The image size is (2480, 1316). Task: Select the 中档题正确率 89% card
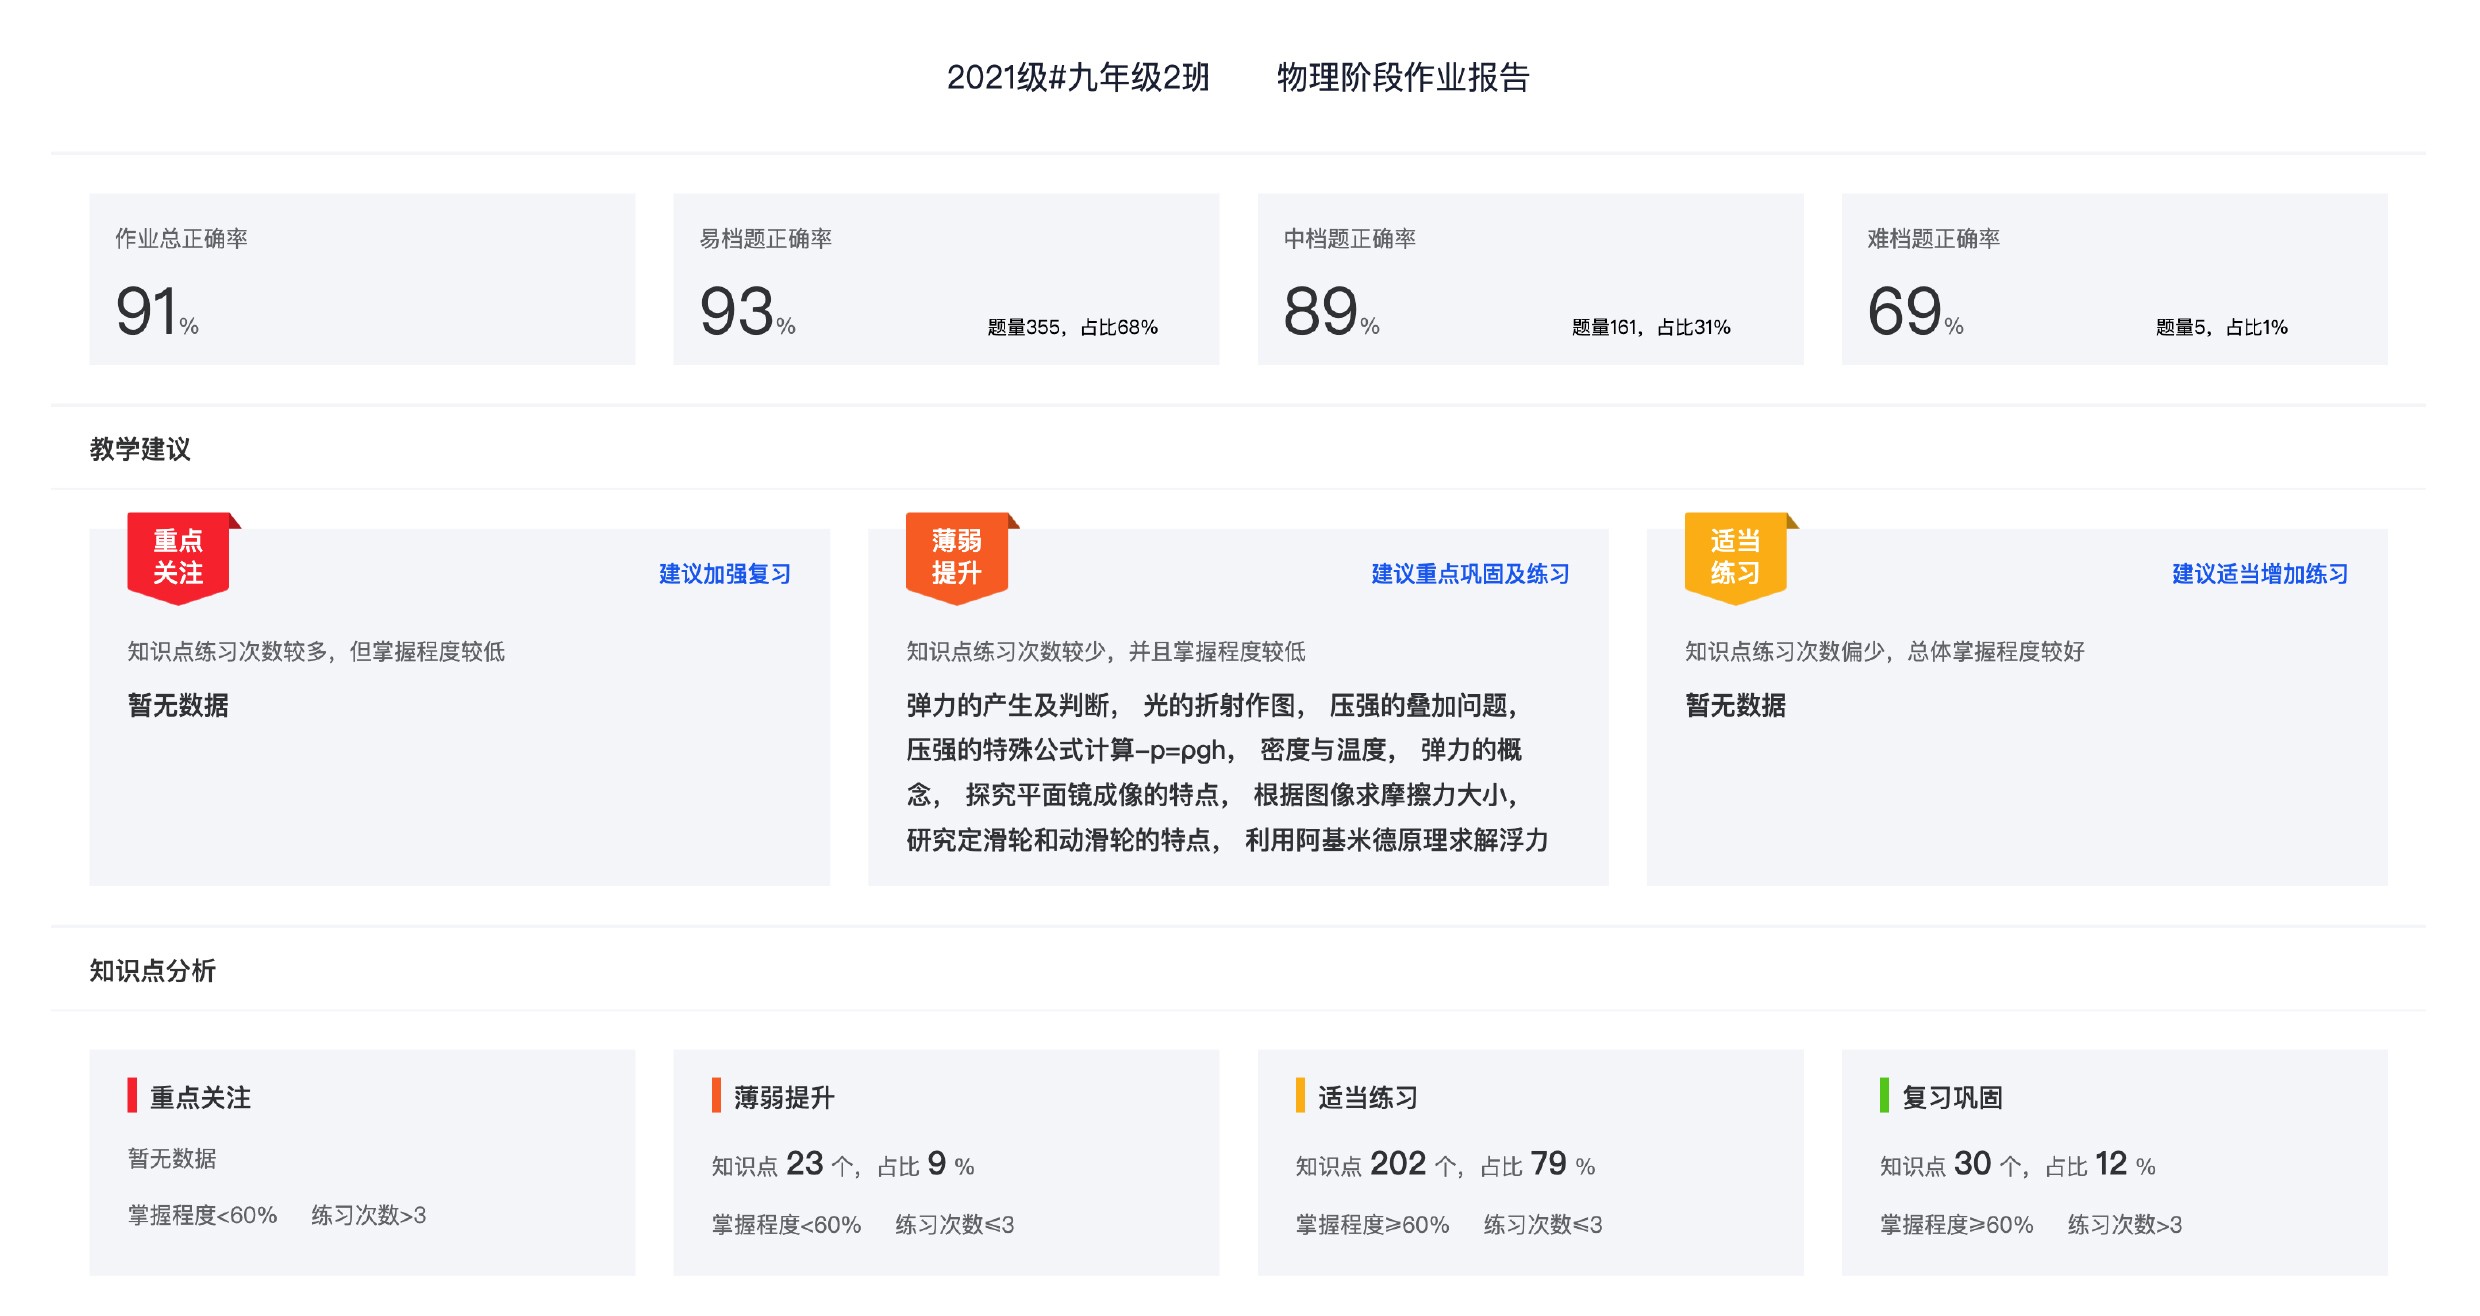pos(1530,279)
